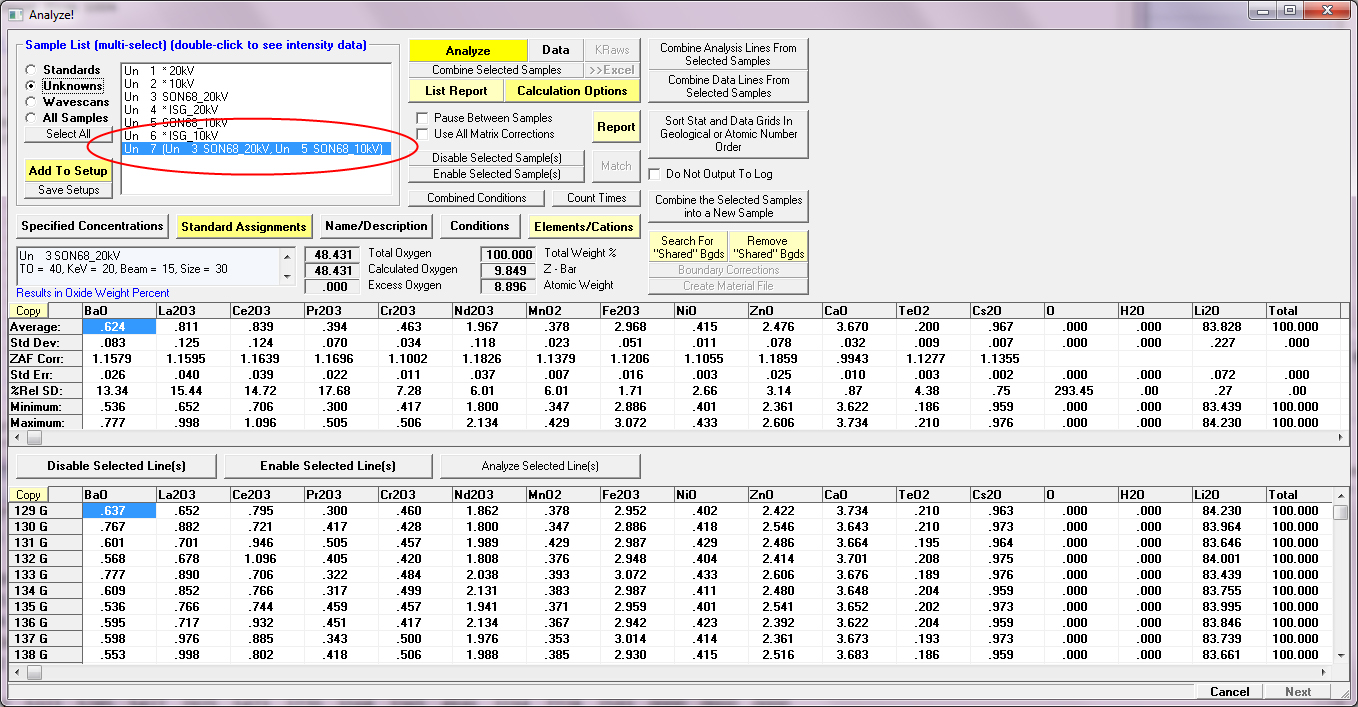Toggle Do Not Output To Log

click(654, 174)
